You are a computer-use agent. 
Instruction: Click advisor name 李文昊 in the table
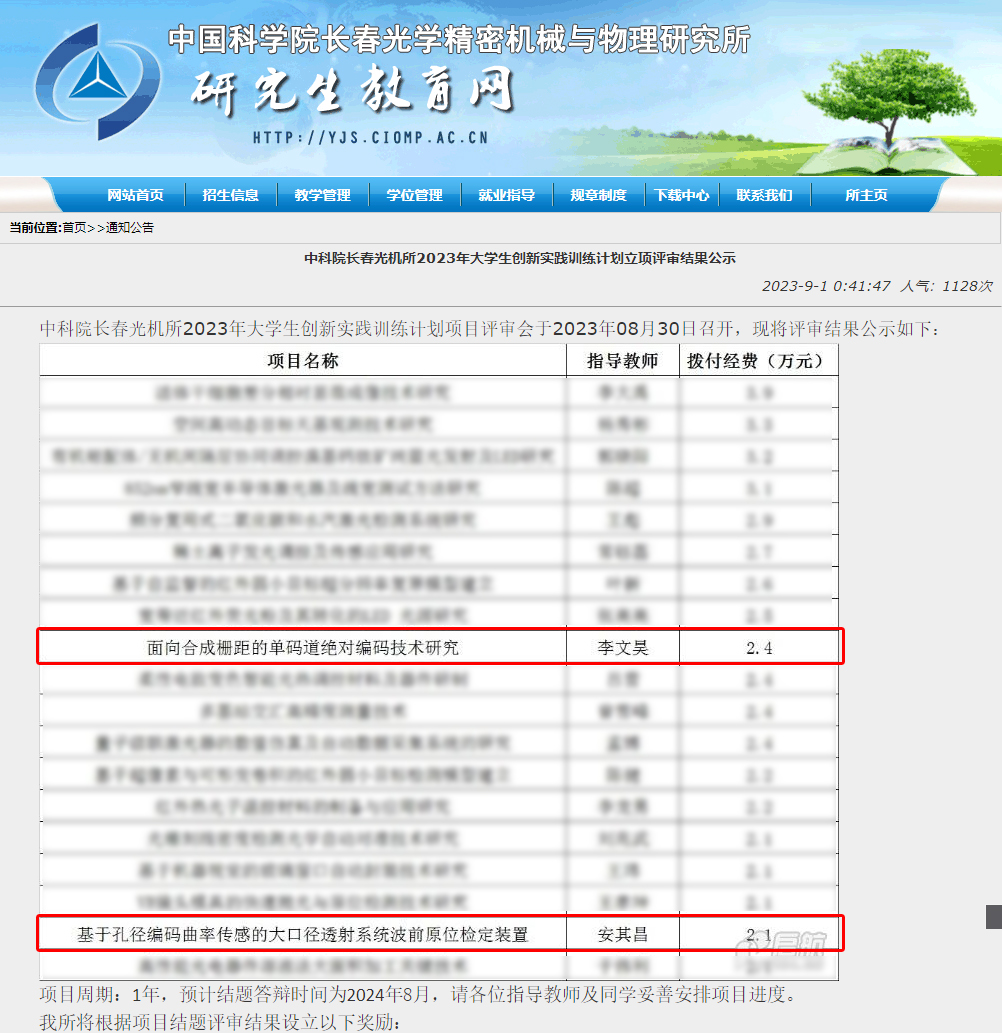point(623,648)
